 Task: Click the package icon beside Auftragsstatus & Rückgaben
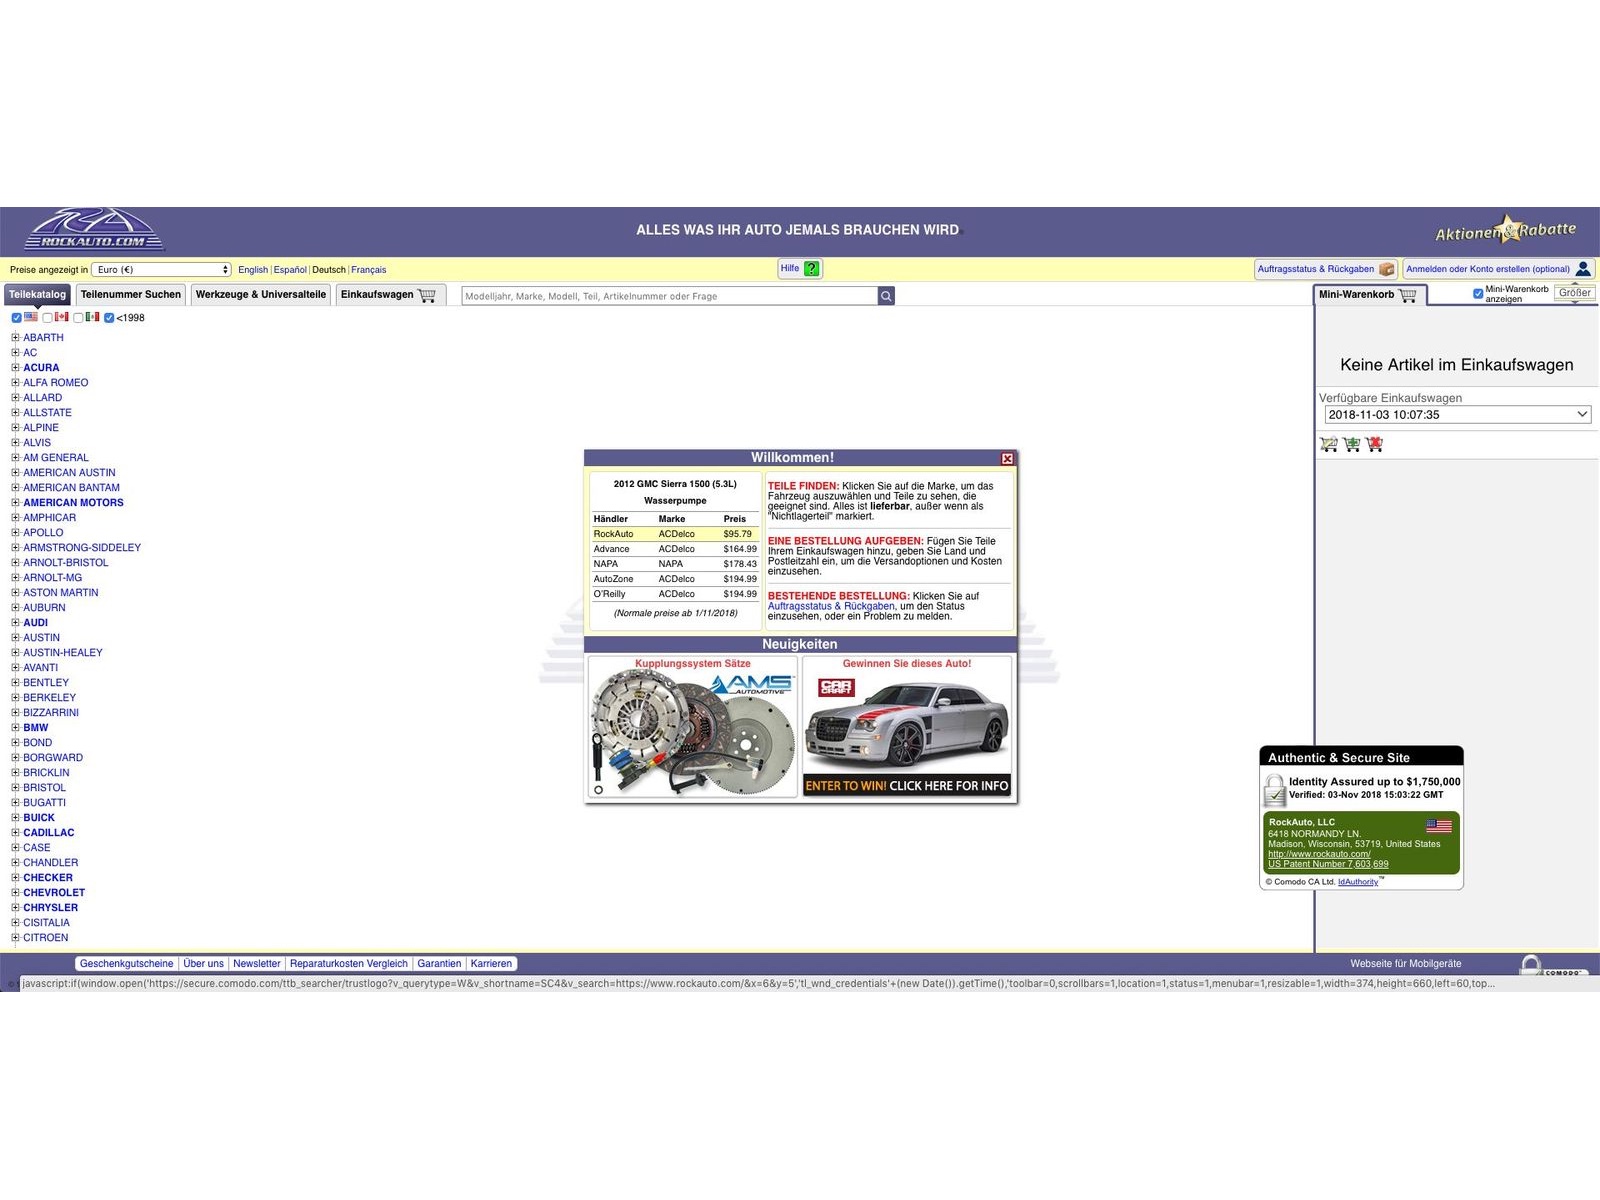pyautogui.click(x=1386, y=269)
